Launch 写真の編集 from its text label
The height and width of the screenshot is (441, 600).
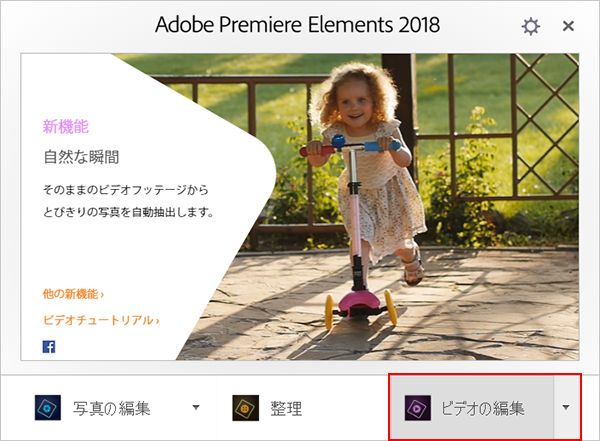111,408
